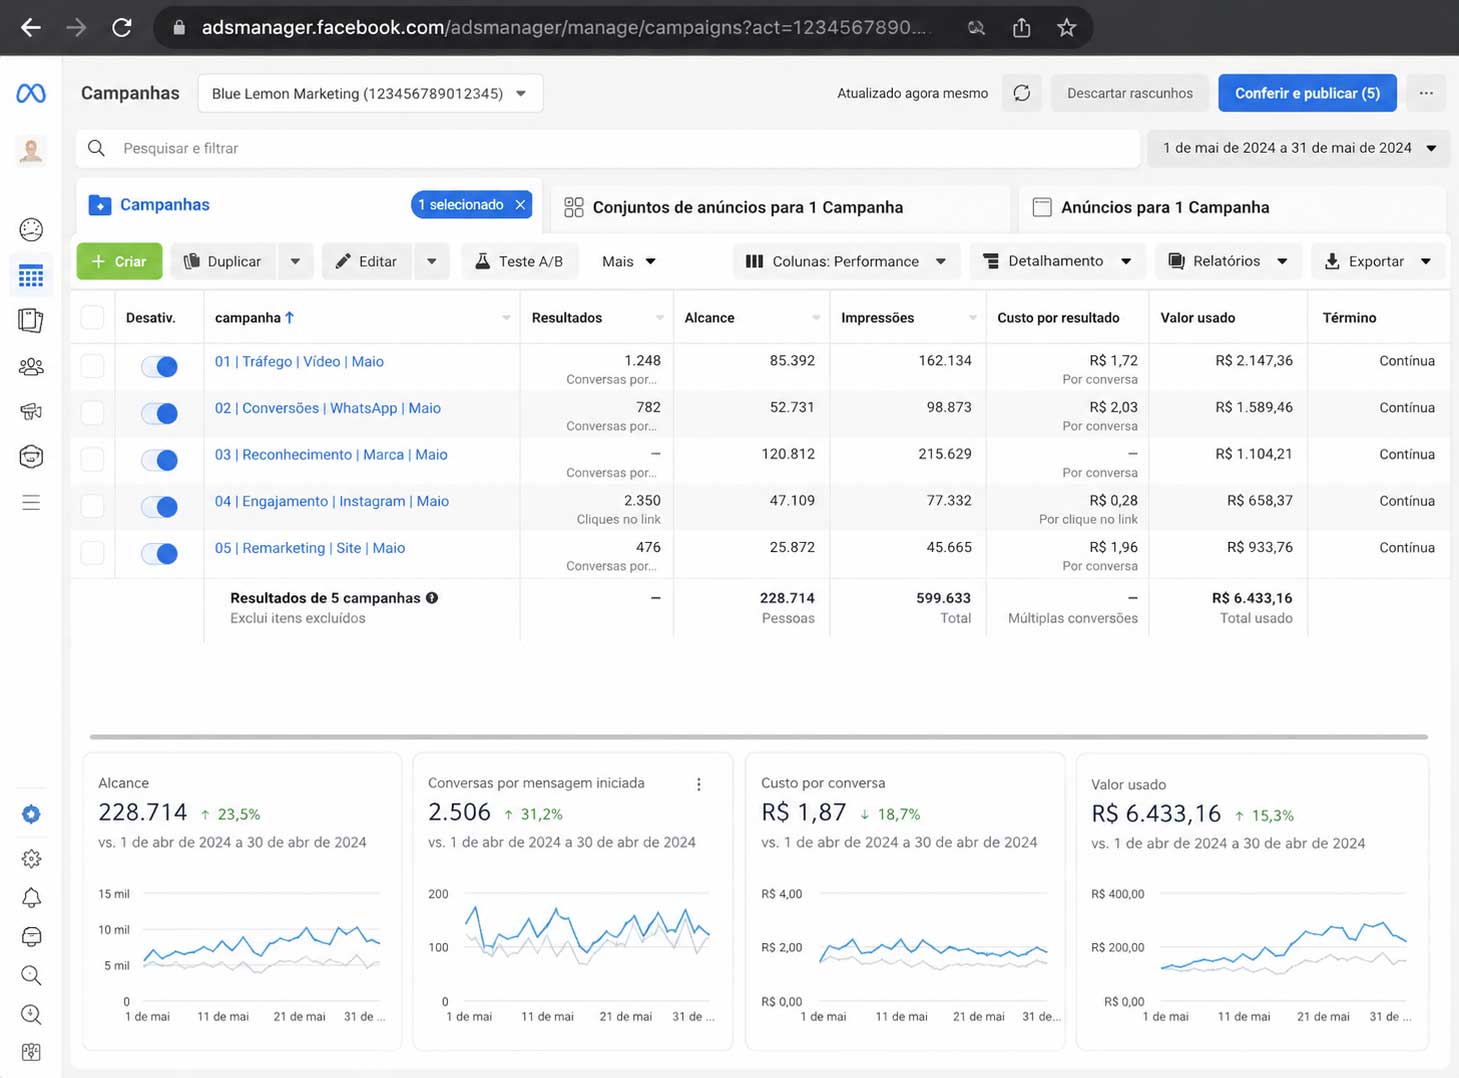
Task: Open the audiences people icon
Action: coord(31,366)
